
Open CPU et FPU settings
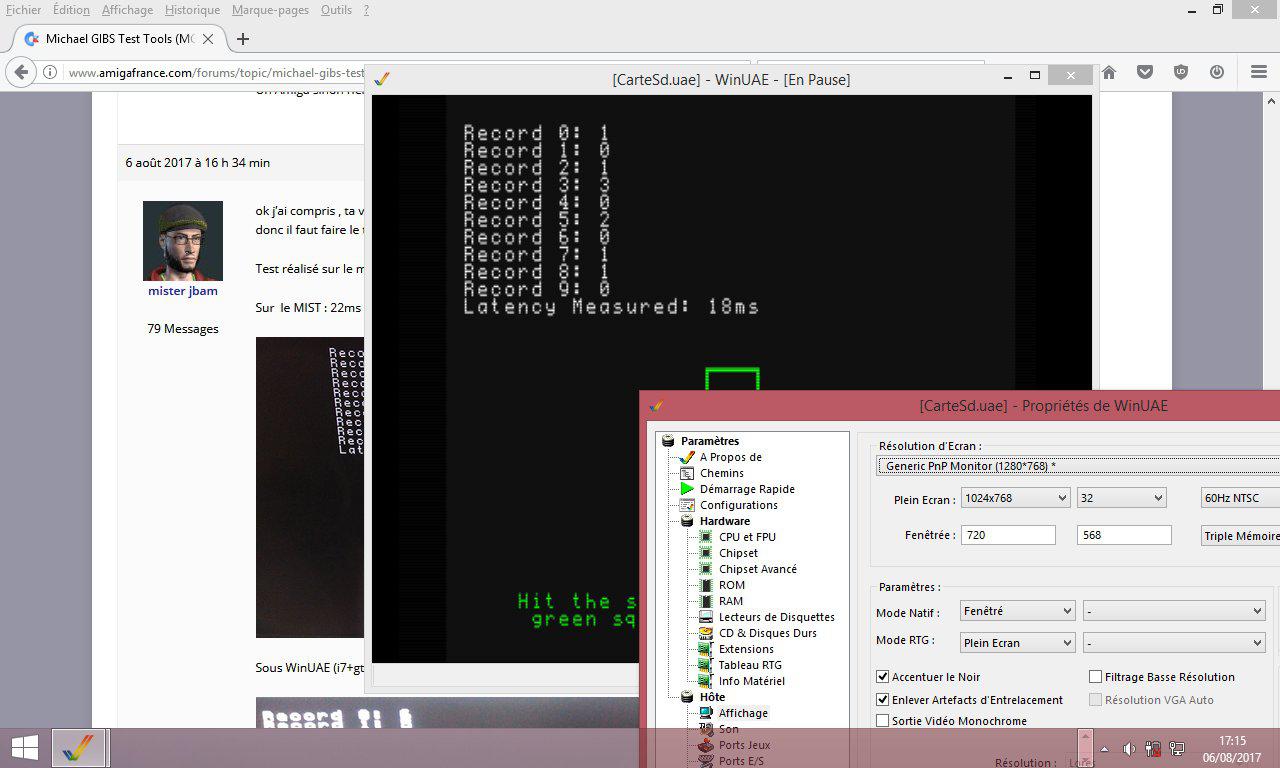[747, 537]
